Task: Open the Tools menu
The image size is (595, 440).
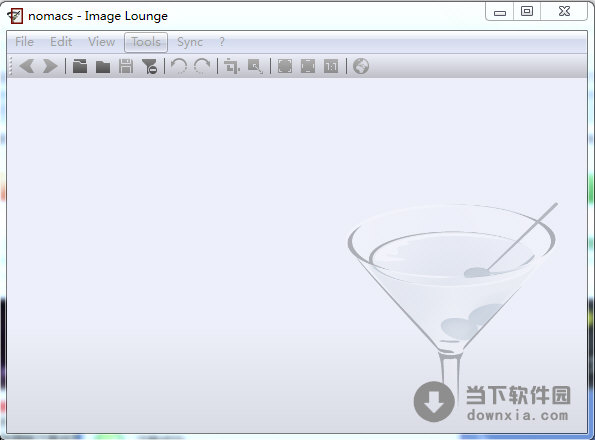Action: pos(146,42)
